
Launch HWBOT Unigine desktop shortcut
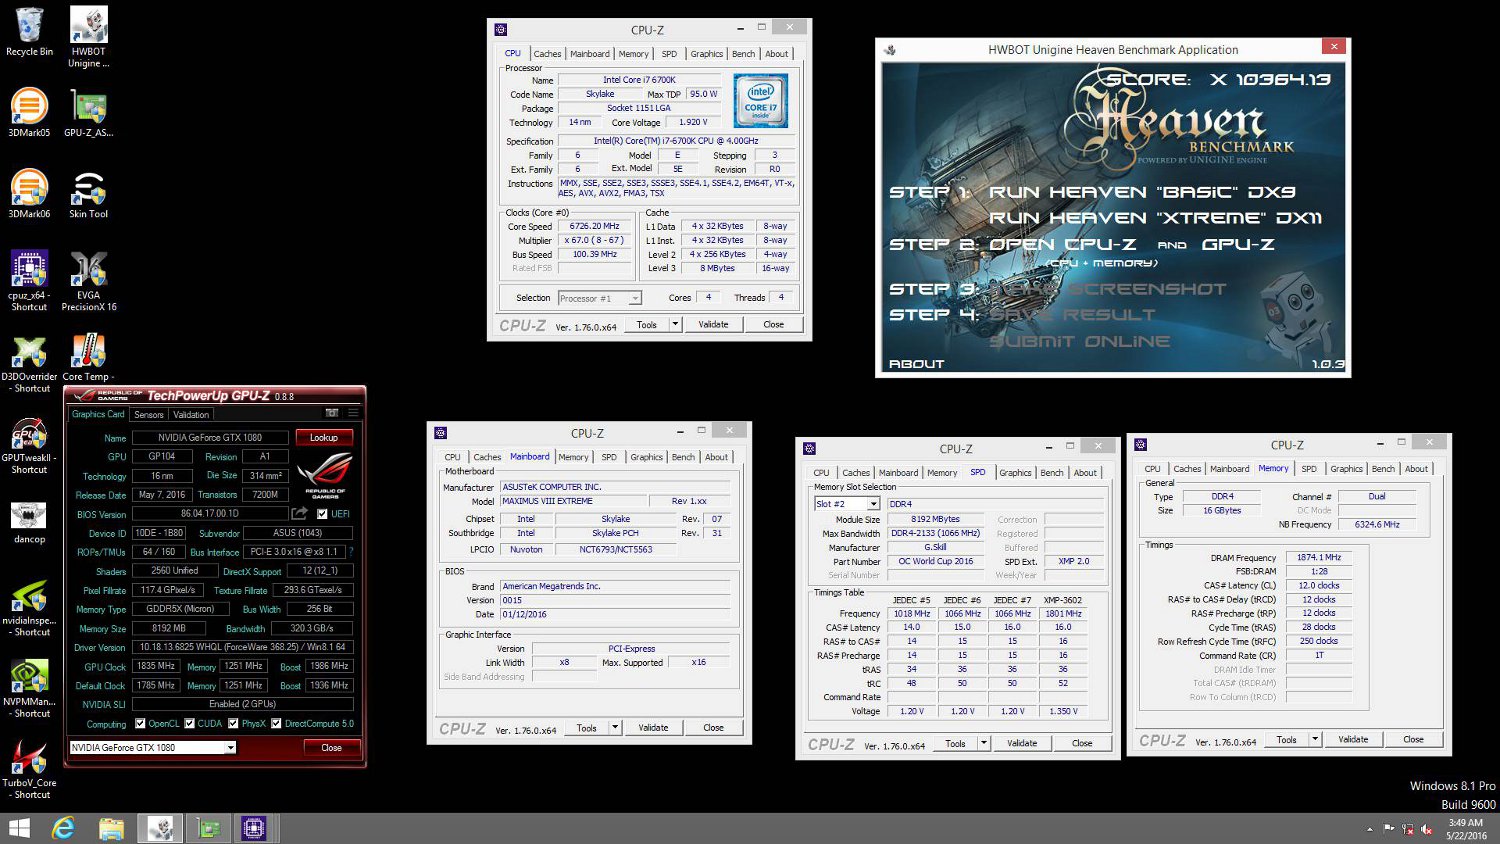coord(88,37)
